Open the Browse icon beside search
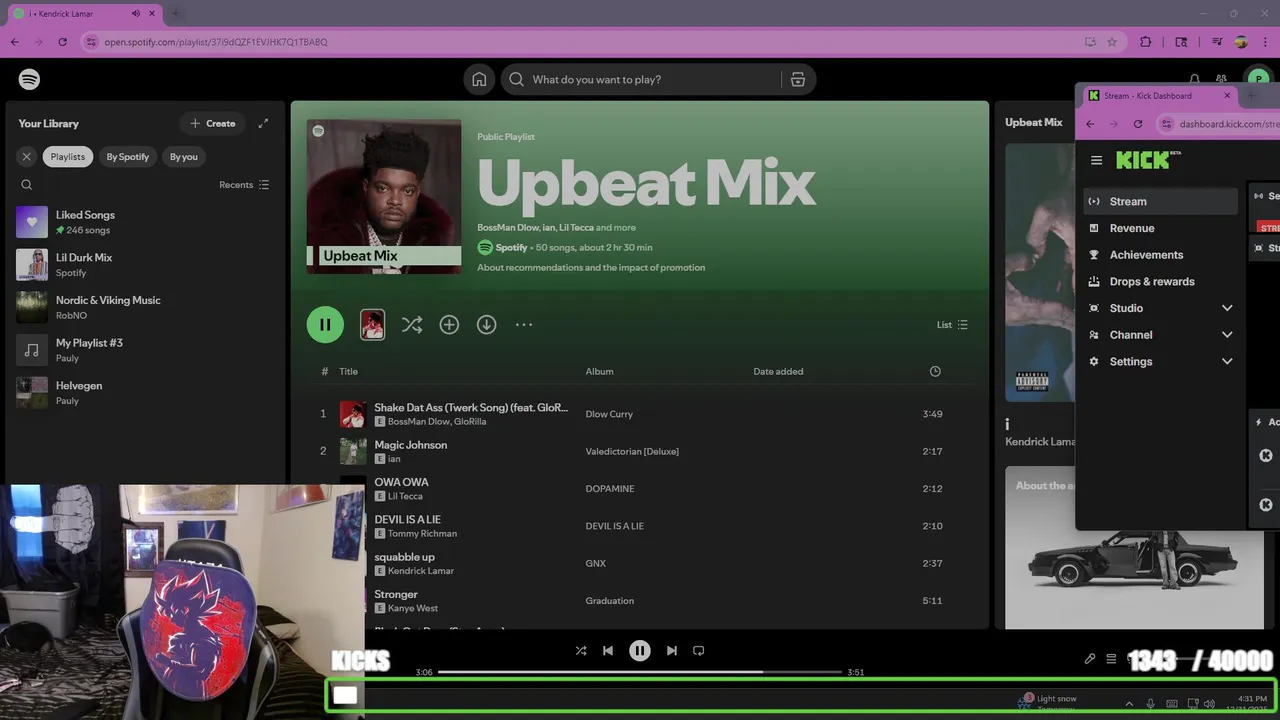Viewport: 1280px width, 720px height. (798, 79)
